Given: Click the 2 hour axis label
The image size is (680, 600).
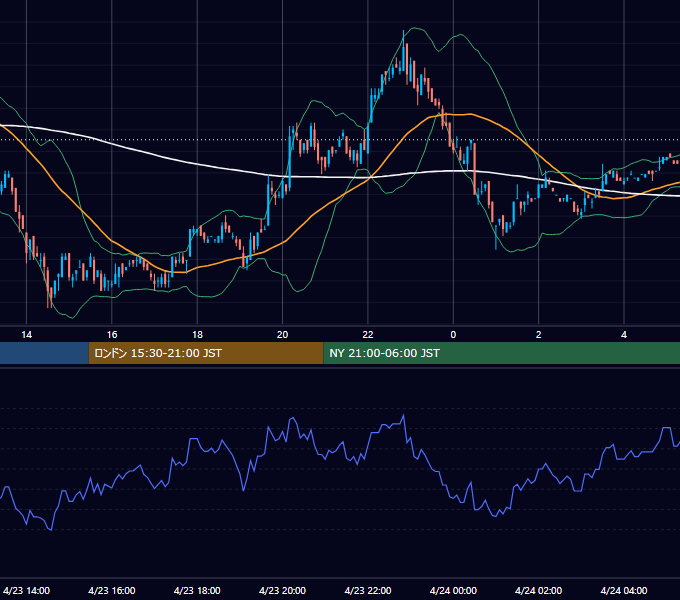Looking at the screenshot, I should coord(539,335).
